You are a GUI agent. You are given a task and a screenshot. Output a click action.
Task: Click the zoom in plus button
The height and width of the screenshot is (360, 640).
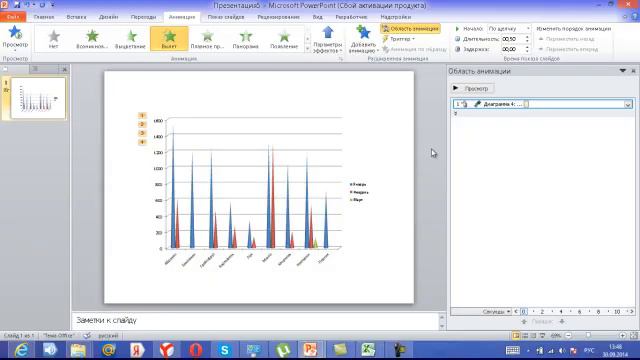coord(622,336)
